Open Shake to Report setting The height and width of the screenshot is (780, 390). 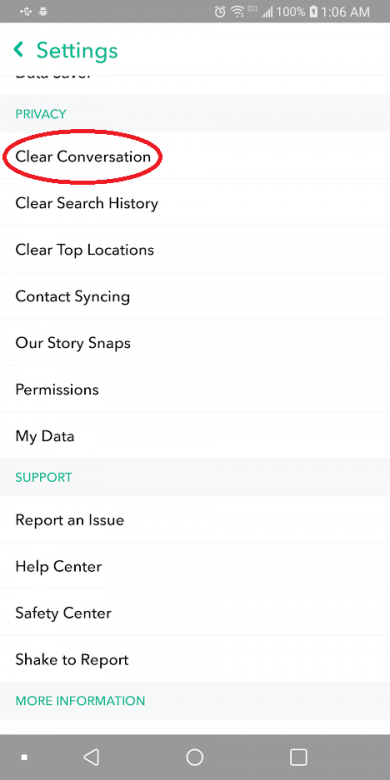tap(195, 660)
